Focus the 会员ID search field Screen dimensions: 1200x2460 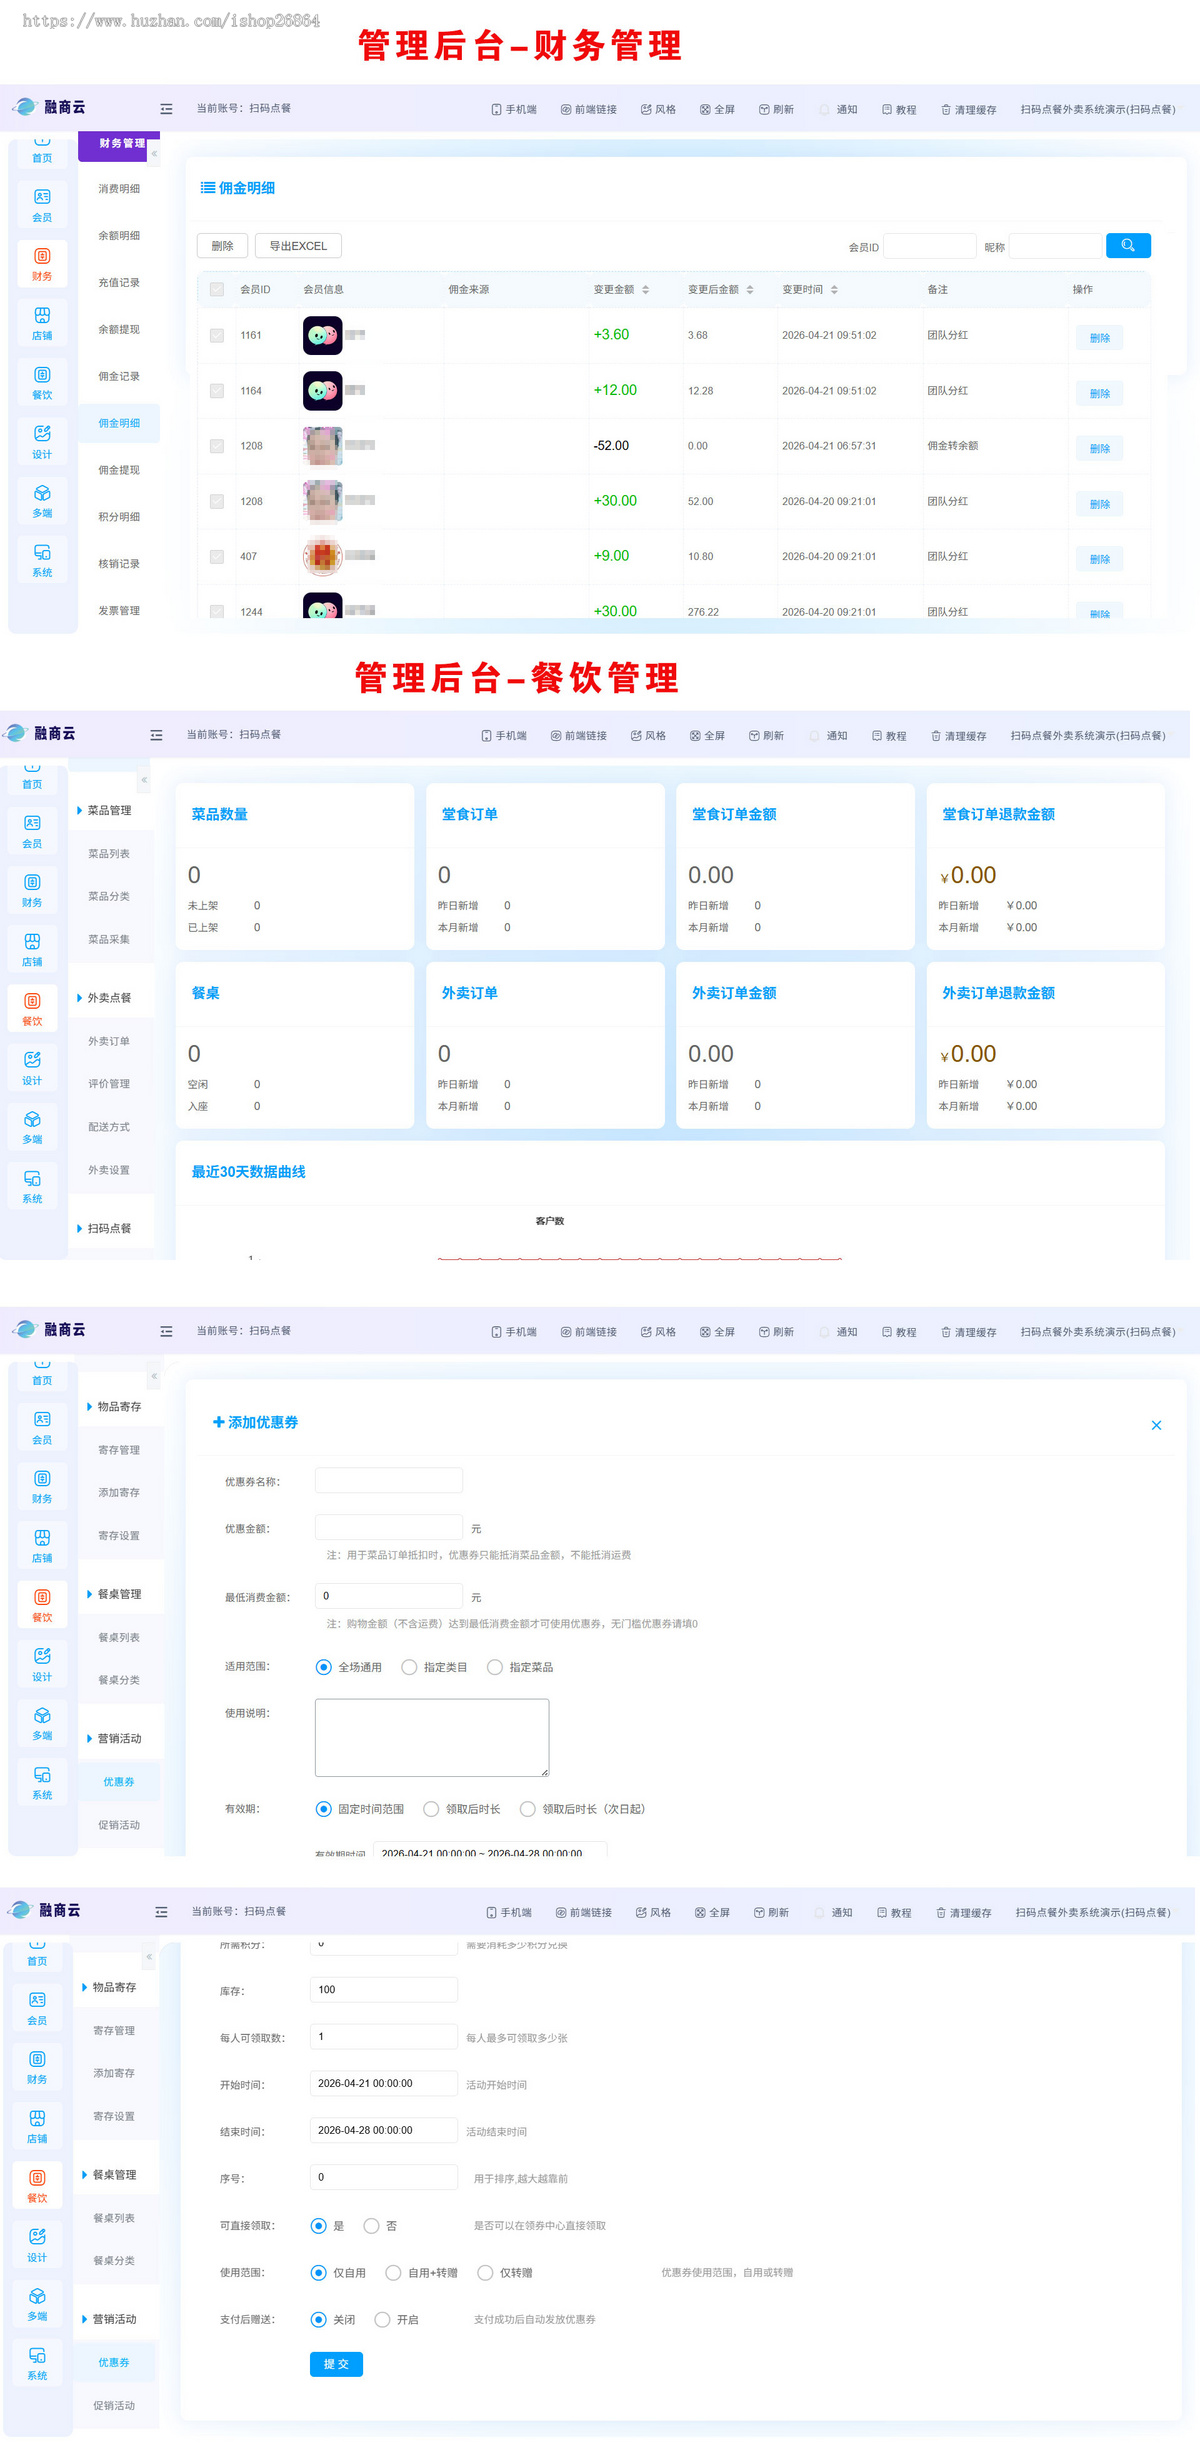tap(930, 246)
